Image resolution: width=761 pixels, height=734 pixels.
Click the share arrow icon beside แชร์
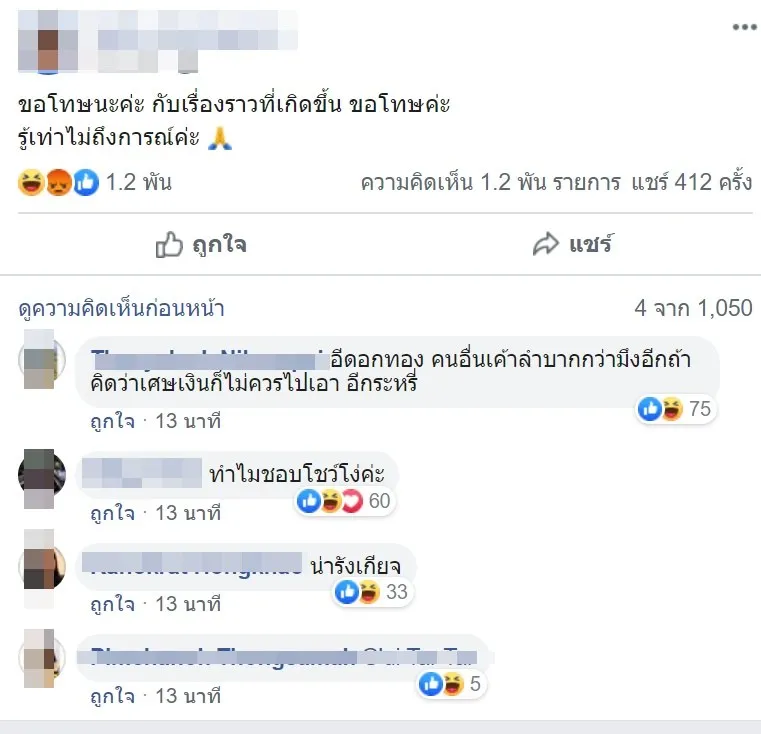pos(546,244)
